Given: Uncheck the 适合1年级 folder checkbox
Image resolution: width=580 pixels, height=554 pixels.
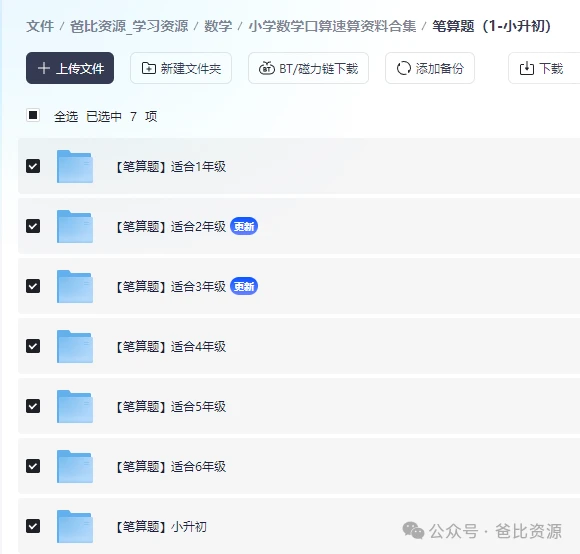Looking at the screenshot, I should click(x=33, y=166).
